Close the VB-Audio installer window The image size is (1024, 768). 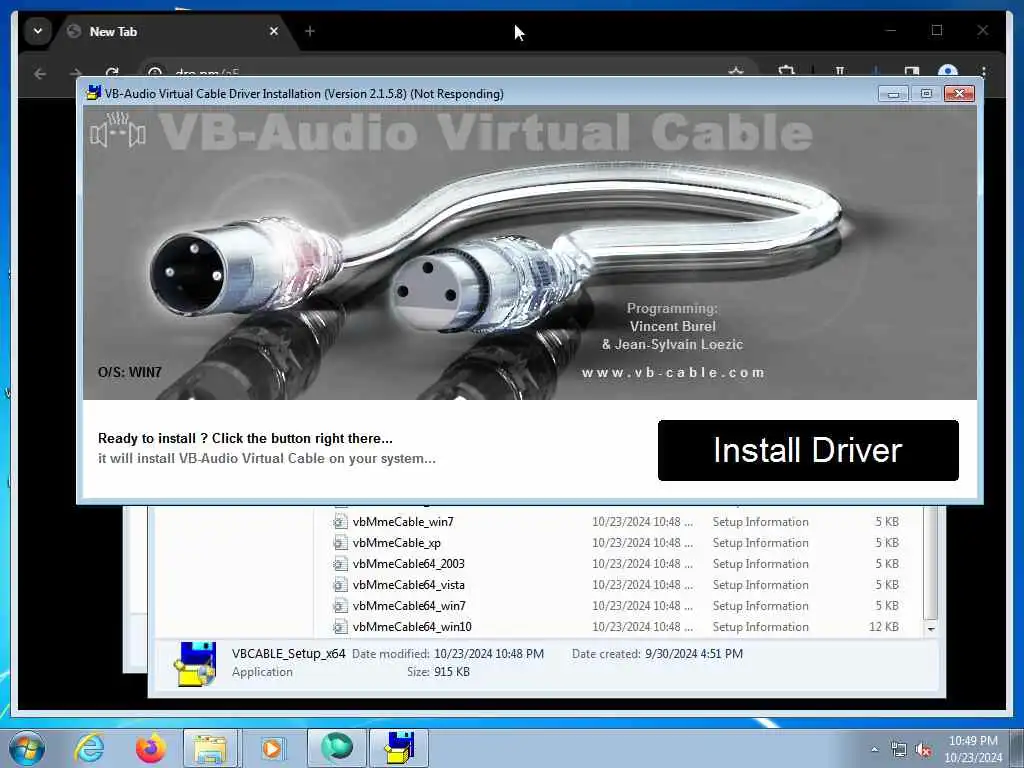point(959,94)
